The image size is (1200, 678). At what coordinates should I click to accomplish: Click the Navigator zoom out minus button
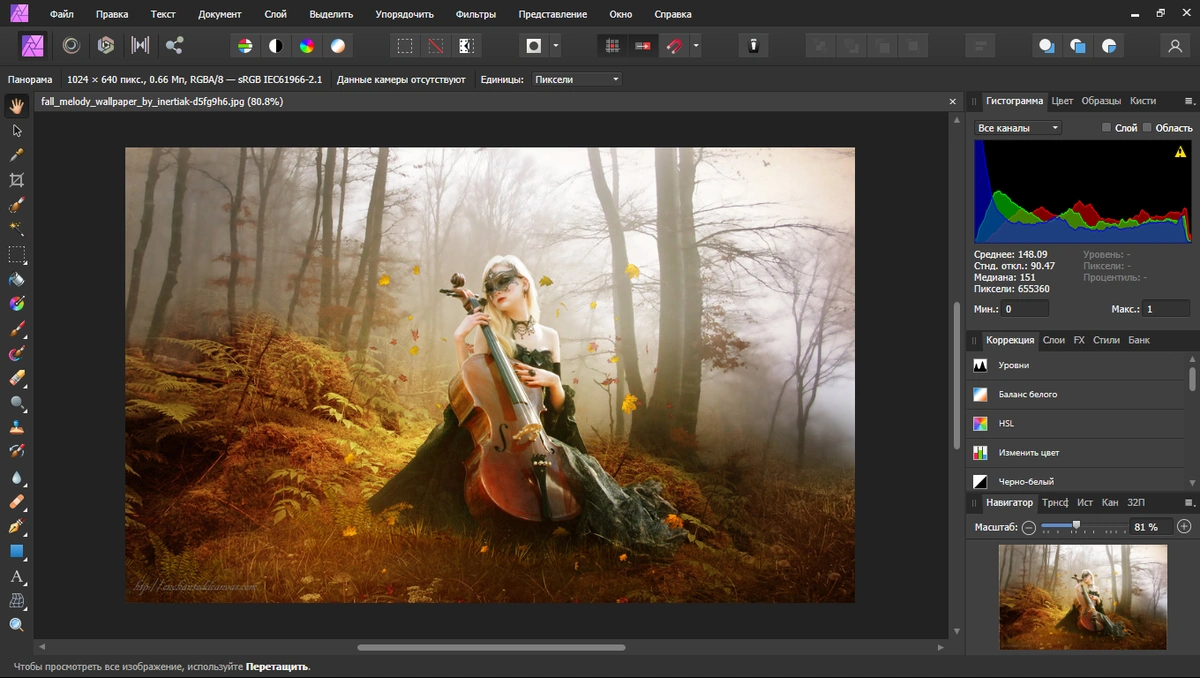(x=1029, y=526)
